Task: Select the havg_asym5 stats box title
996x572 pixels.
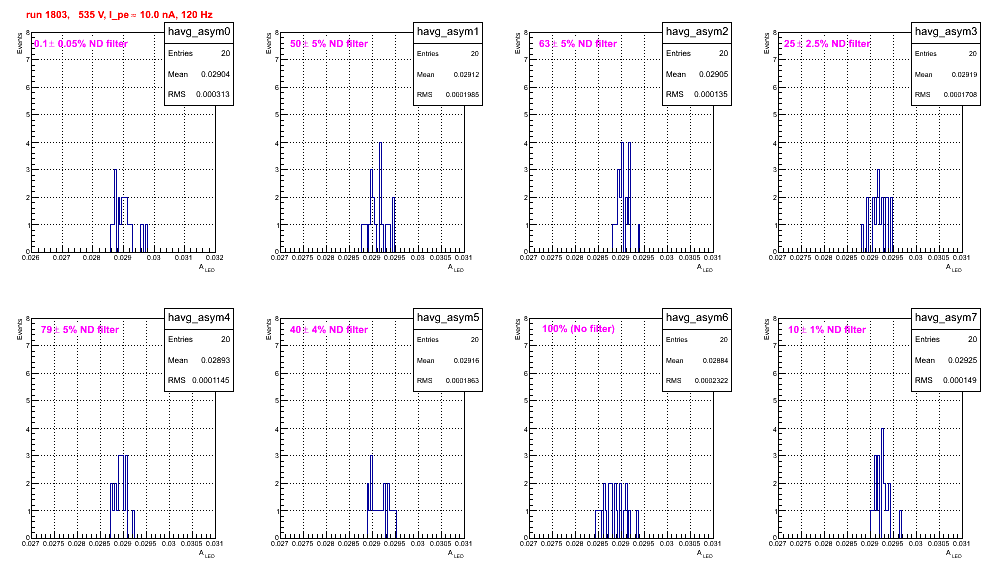Action: (x=448, y=318)
